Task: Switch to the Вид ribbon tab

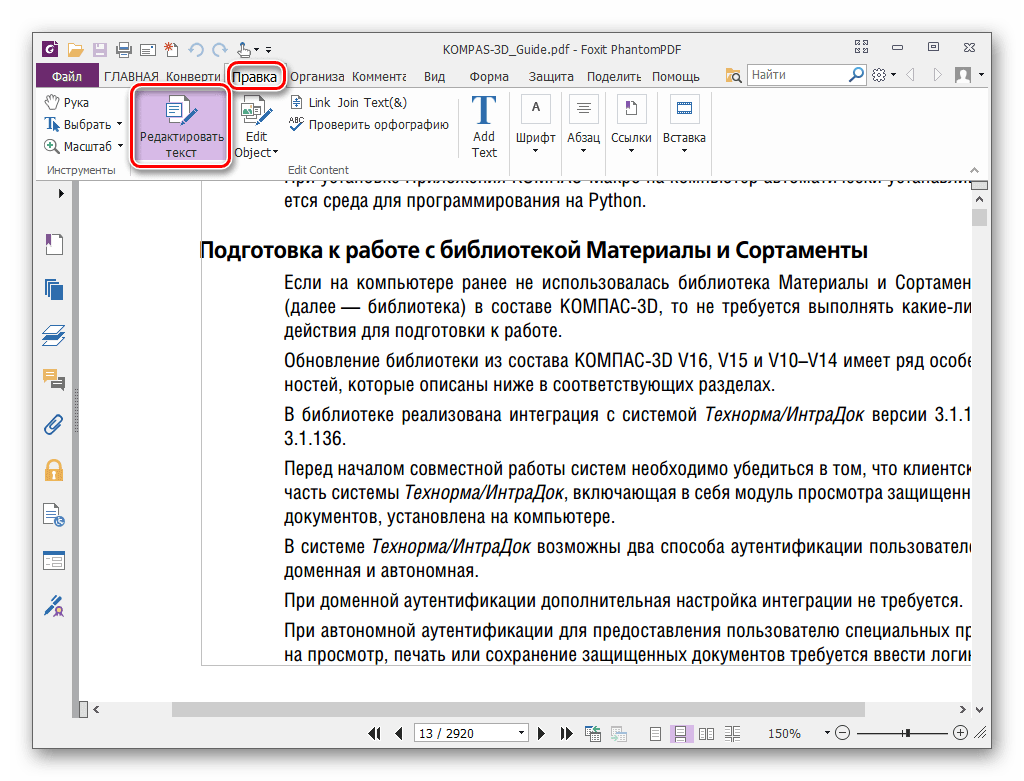Action: (x=436, y=76)
